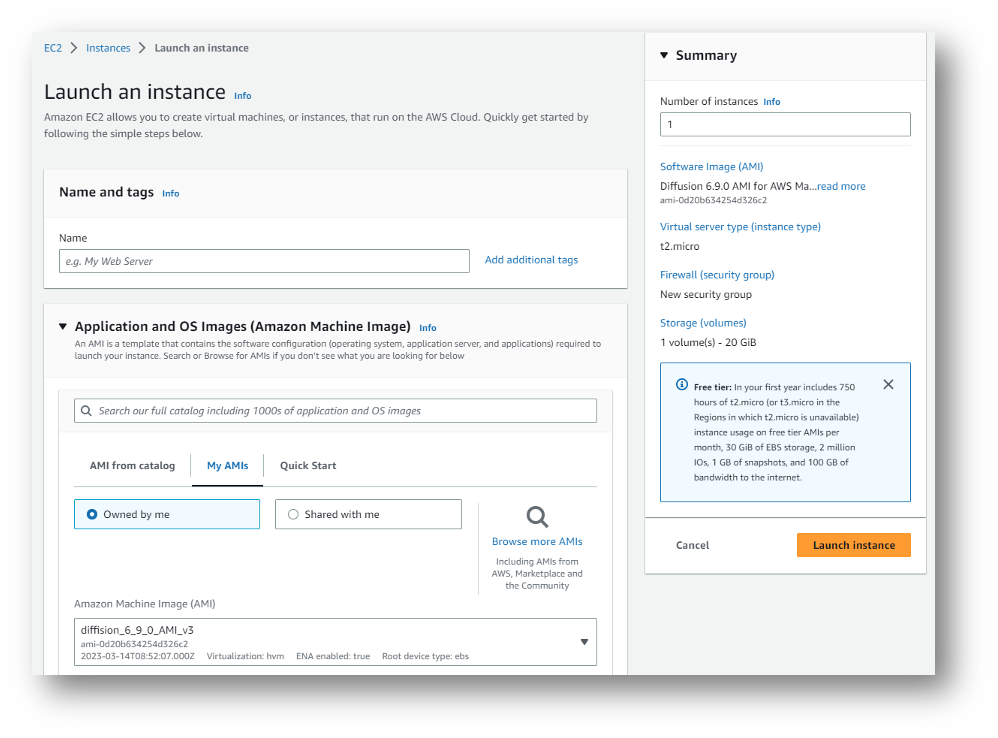Switch to the AMI from catalog tab
998x738 pixels.
point(133,465)
